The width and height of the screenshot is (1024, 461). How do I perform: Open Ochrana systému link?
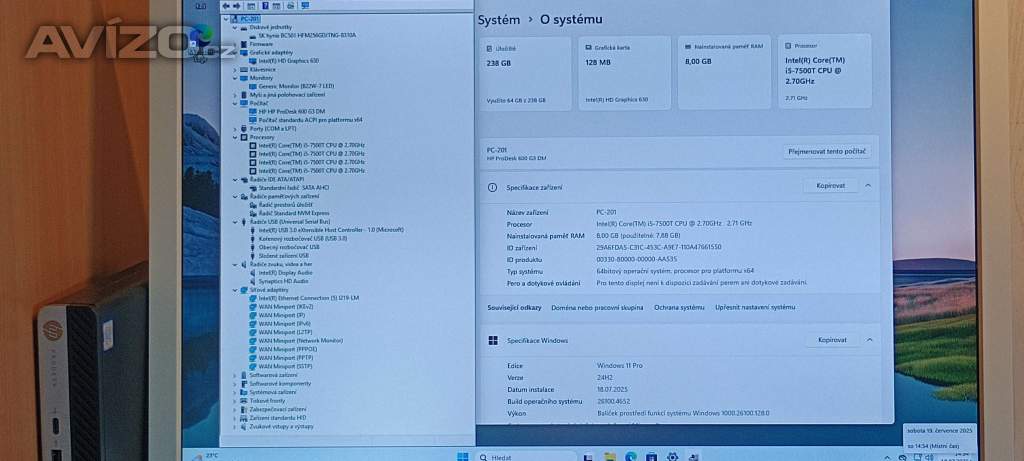tap(679, 308)
